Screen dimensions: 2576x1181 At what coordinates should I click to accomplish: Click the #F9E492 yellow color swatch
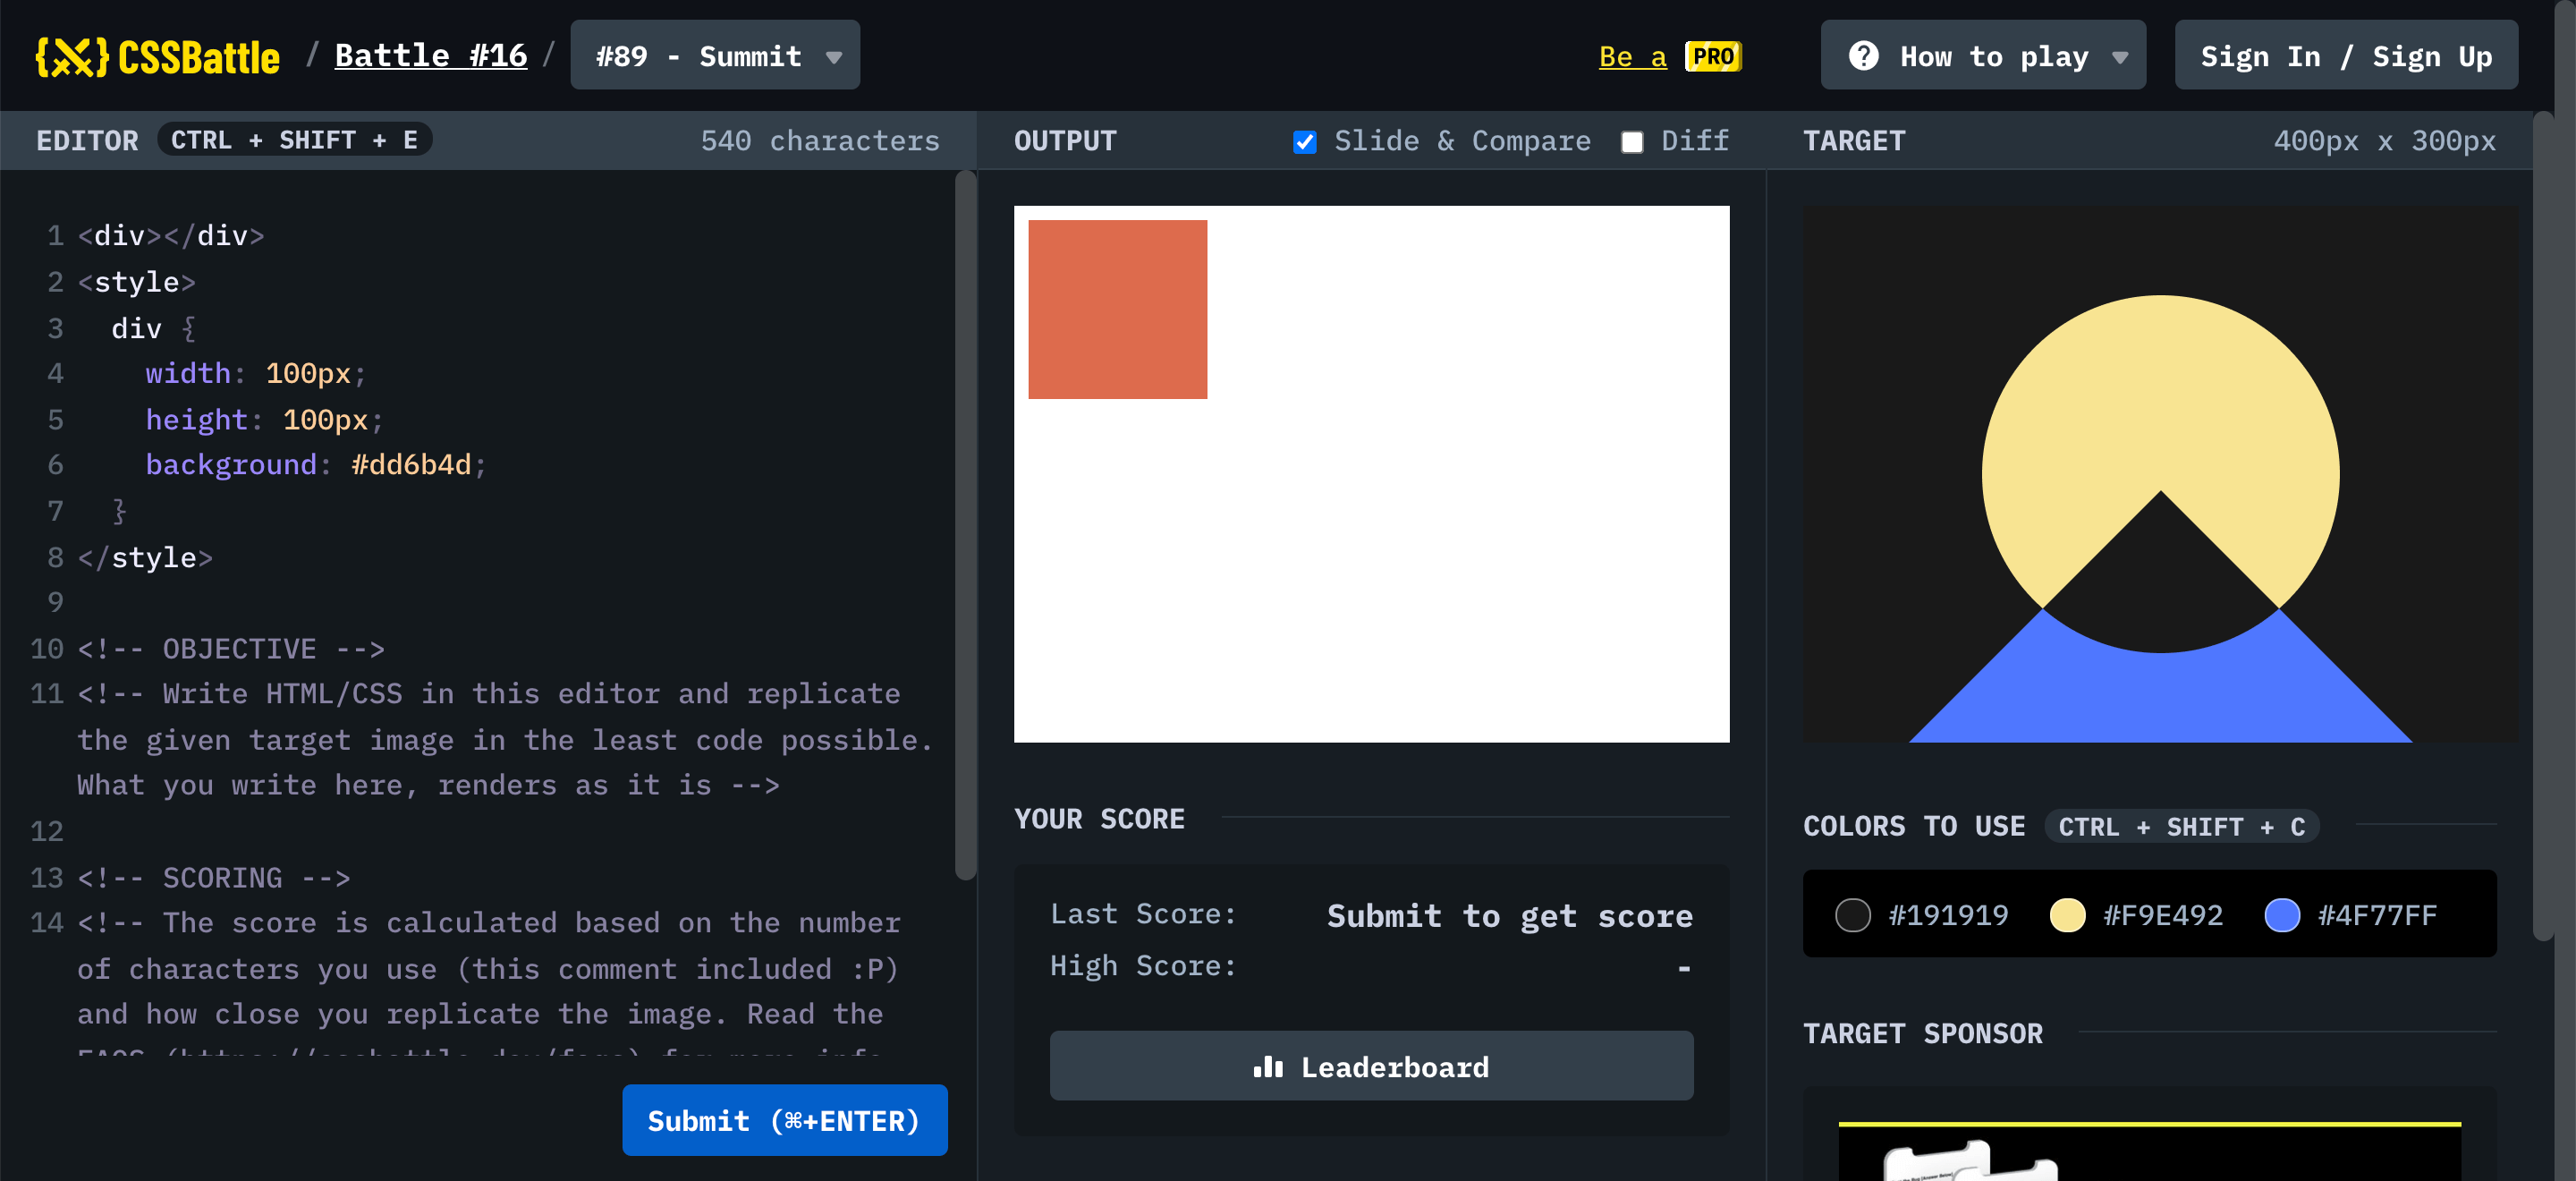click(2067, 916)
